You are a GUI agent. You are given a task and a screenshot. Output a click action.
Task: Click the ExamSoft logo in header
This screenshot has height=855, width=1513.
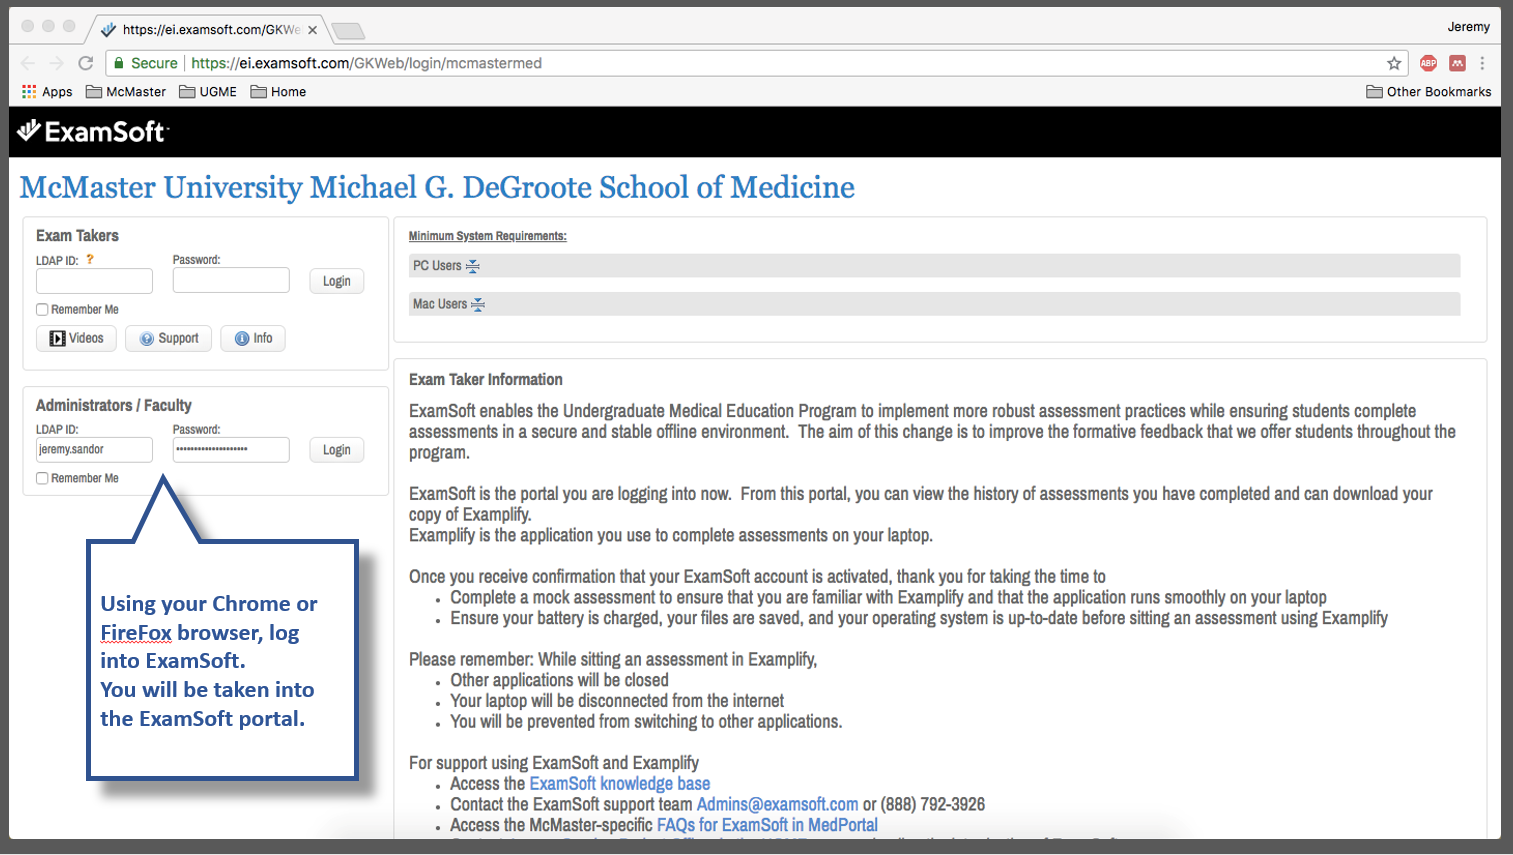tap(93, 131)
